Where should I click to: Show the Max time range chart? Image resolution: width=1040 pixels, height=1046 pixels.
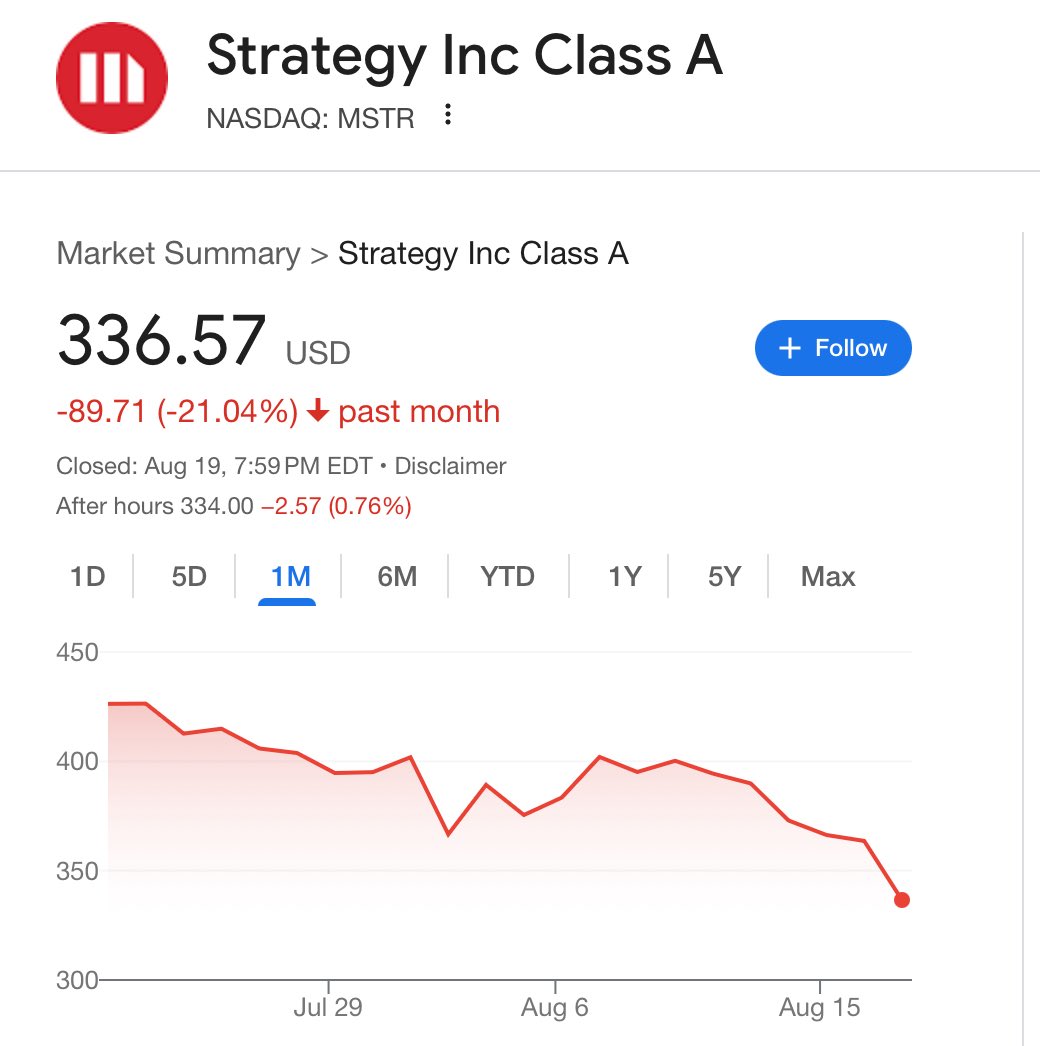coord(828,577)
